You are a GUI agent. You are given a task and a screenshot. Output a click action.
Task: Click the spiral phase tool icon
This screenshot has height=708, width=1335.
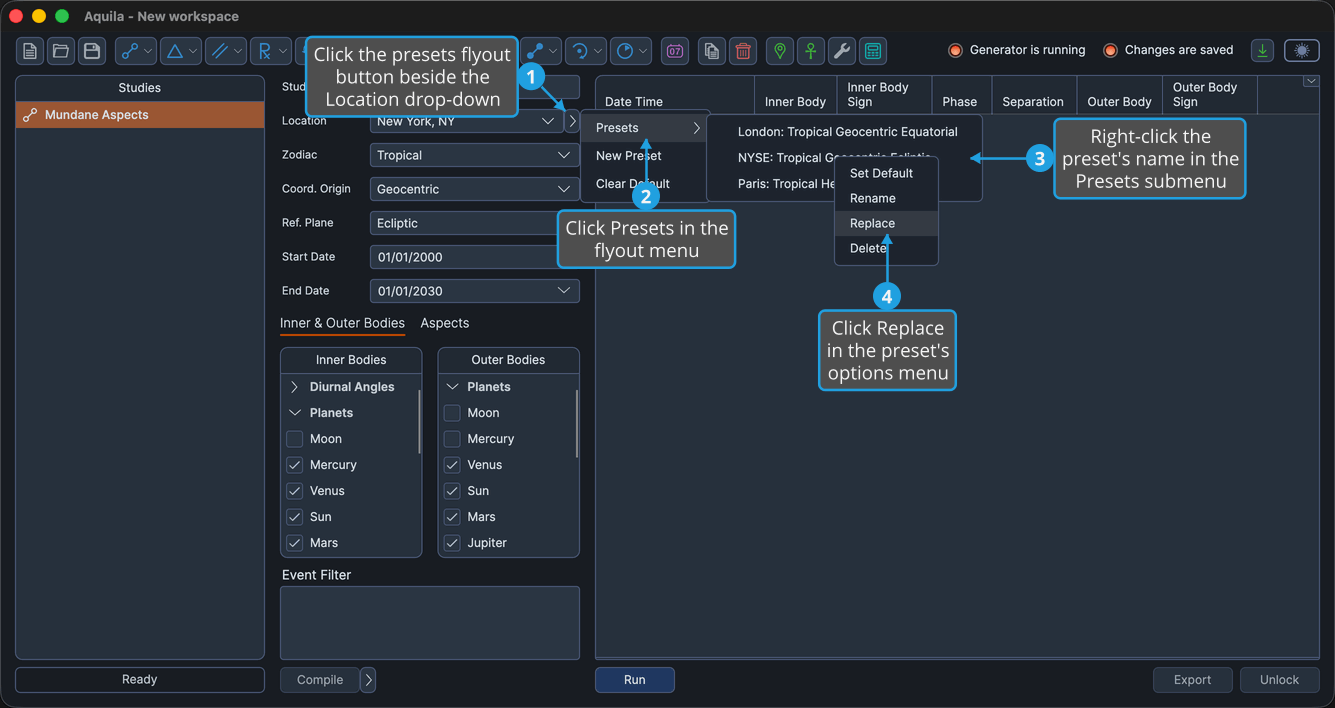579,51
